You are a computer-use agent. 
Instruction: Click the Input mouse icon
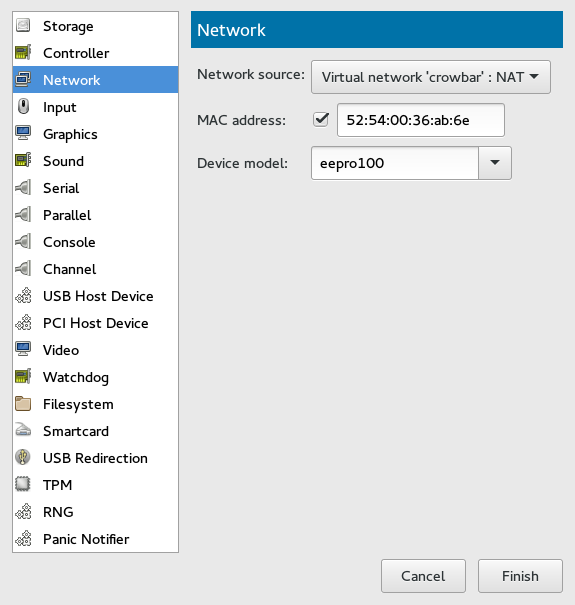coord(23,107)
